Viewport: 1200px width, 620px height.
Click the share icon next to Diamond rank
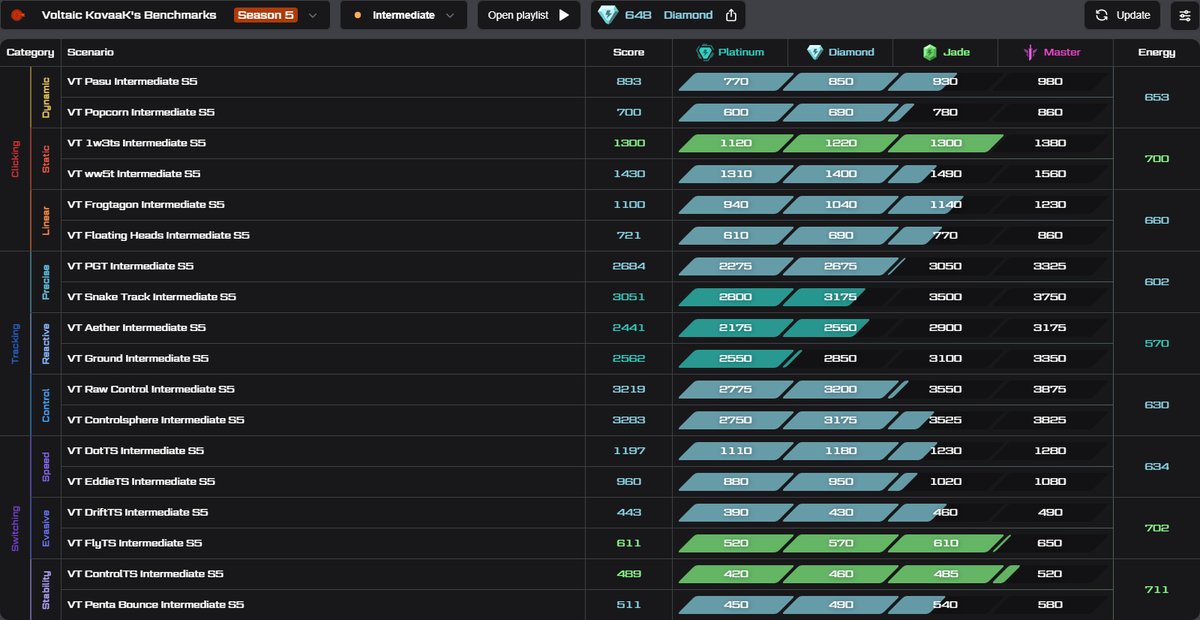click(731, 15)
